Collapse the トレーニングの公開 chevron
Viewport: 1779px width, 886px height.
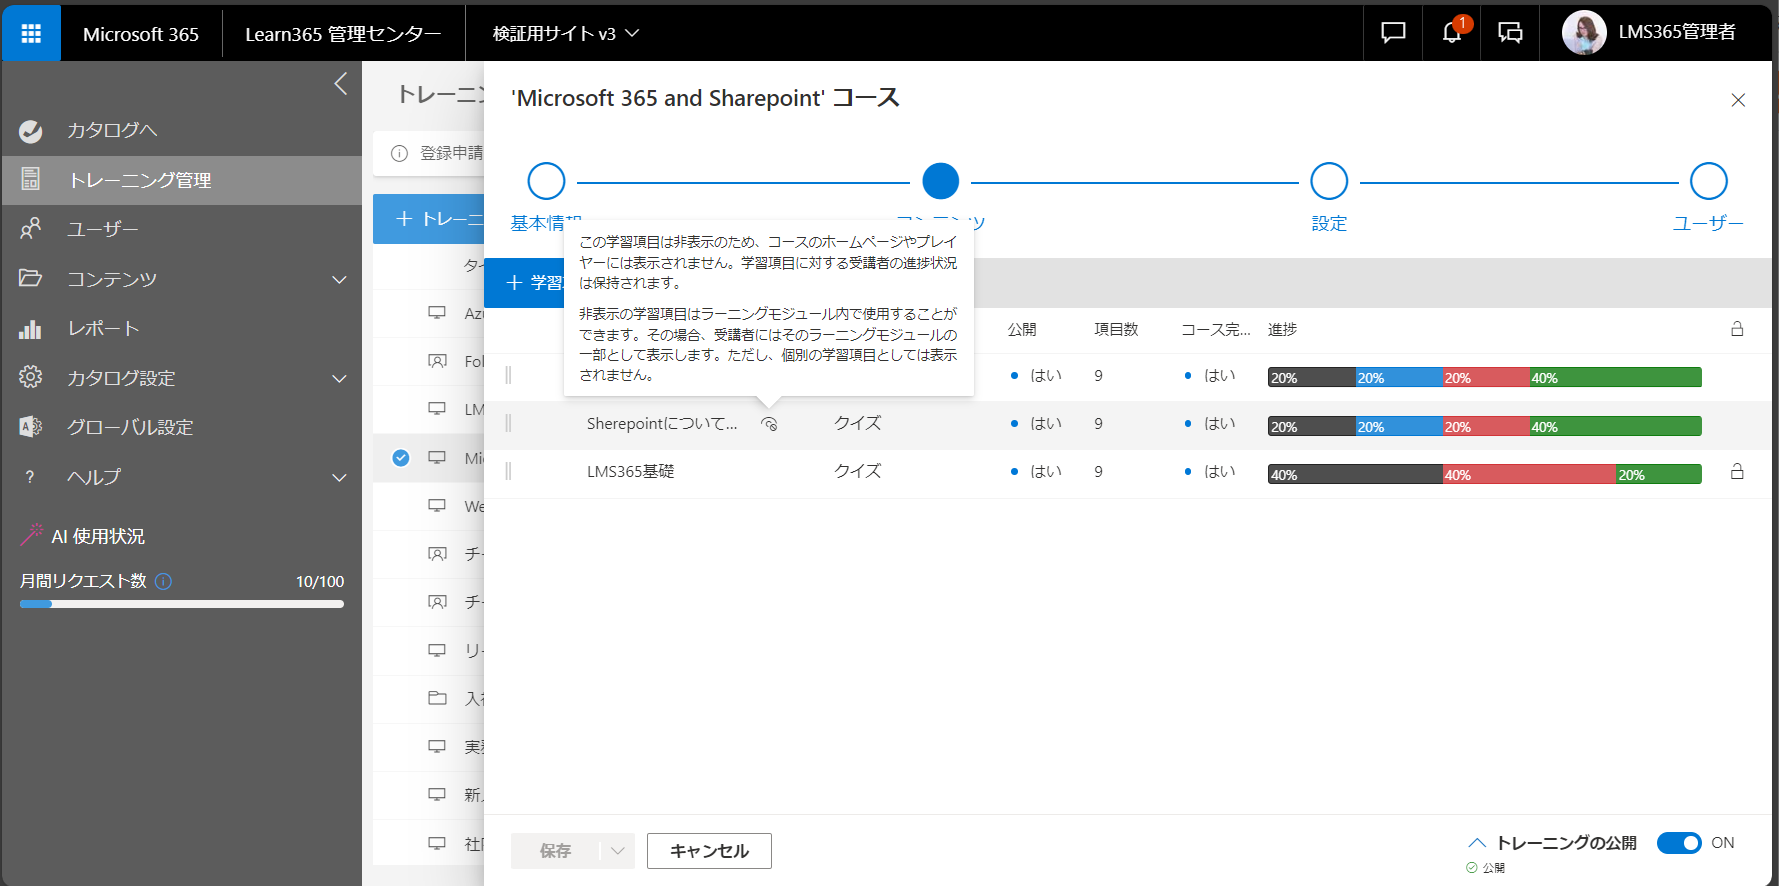1477,843
